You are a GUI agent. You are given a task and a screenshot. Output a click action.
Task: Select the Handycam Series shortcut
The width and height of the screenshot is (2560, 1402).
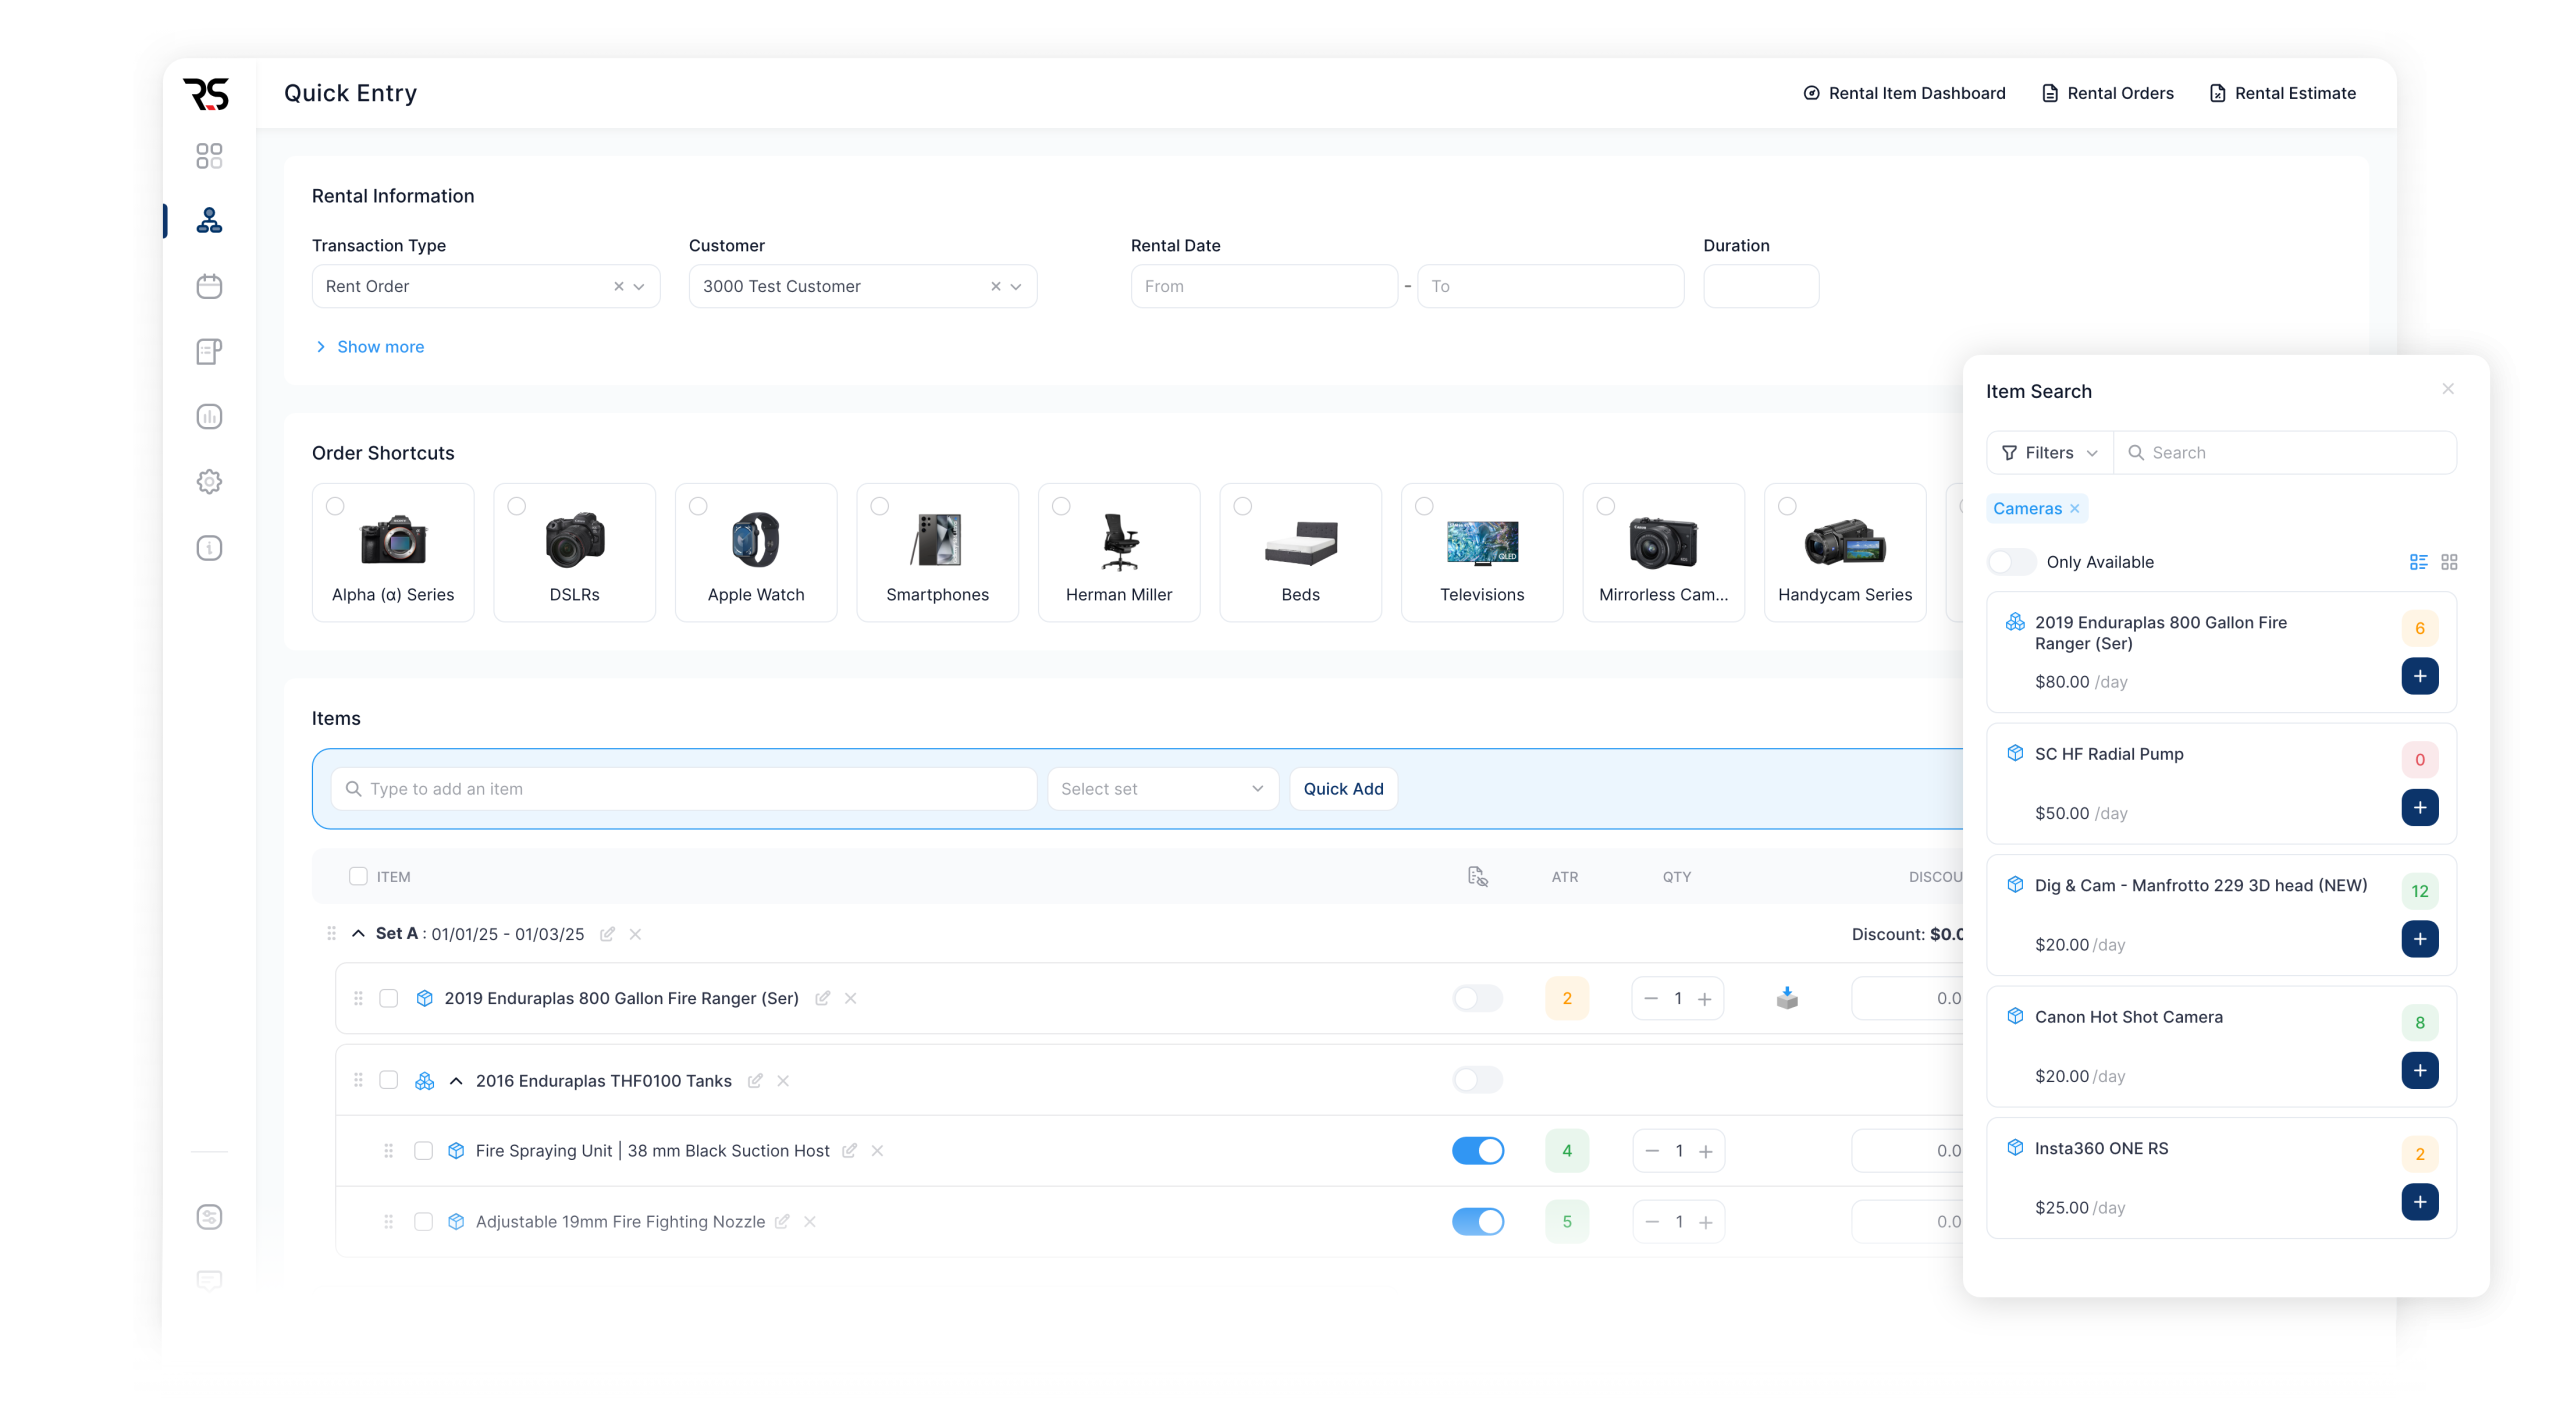tap(1845, 552)
